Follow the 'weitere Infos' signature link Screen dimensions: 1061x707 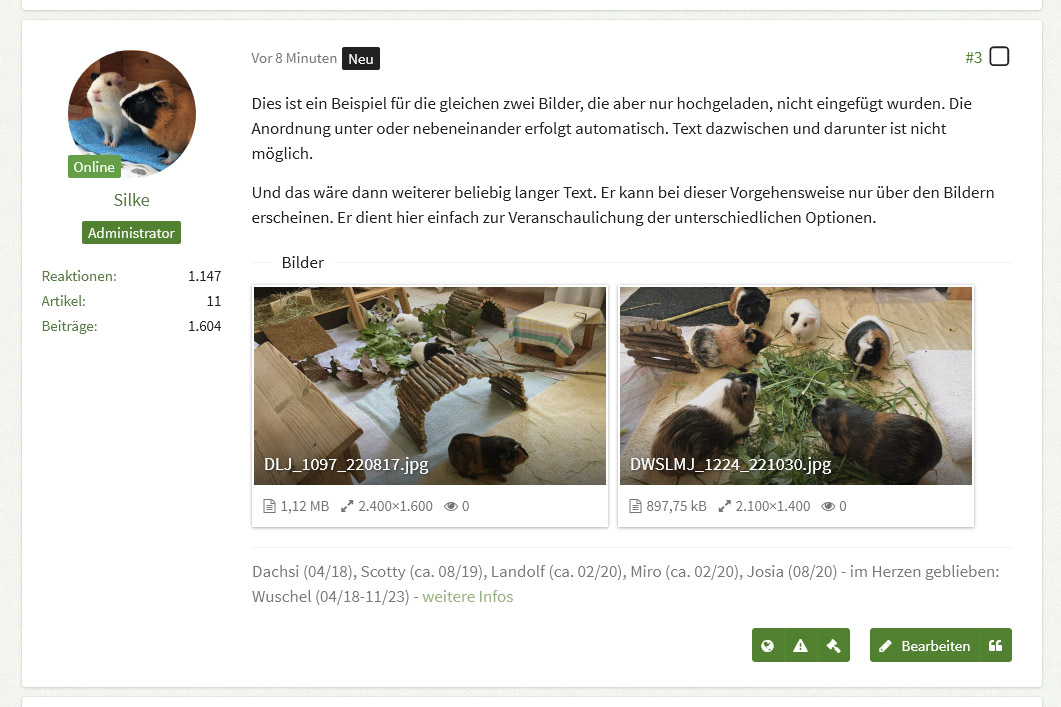(467, 597)
